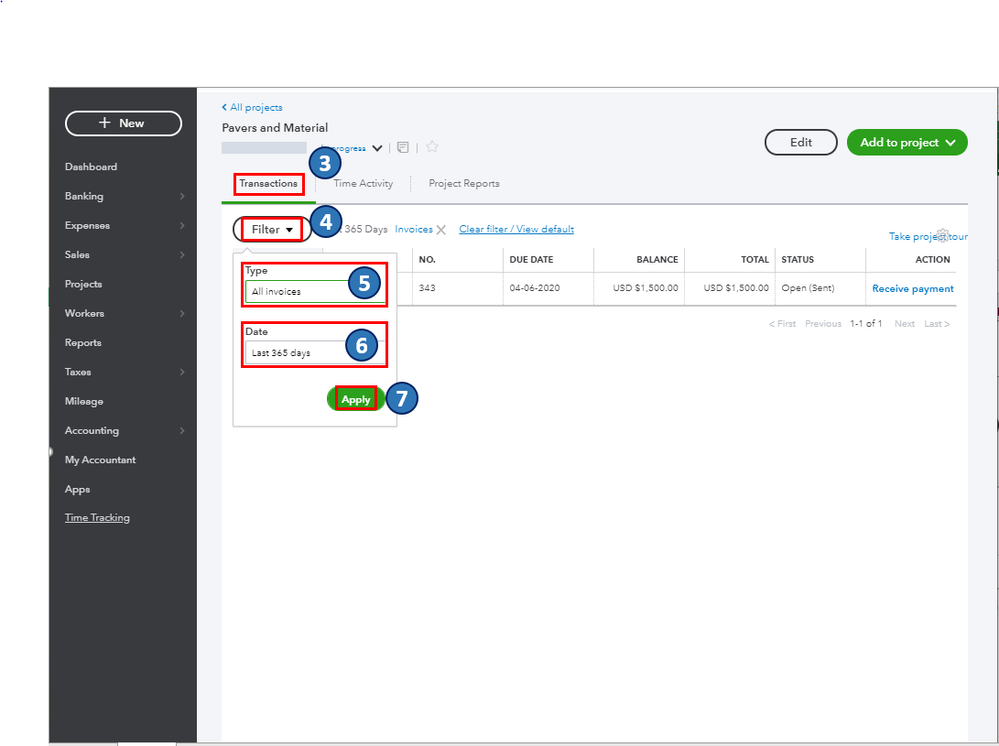Go back to All projects
Viewport: 999px width, 746px height.
pos(252,108)
